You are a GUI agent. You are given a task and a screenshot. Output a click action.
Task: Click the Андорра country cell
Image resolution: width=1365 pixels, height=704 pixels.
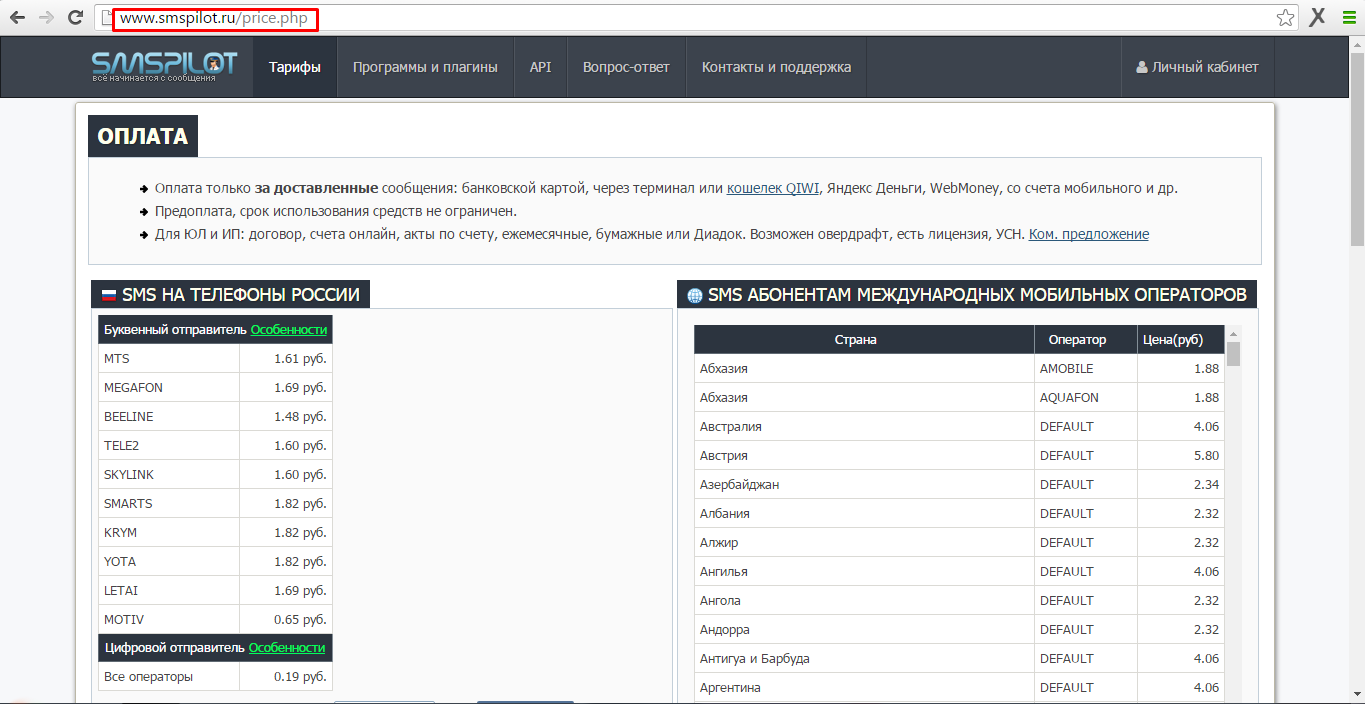pos(864,629)
